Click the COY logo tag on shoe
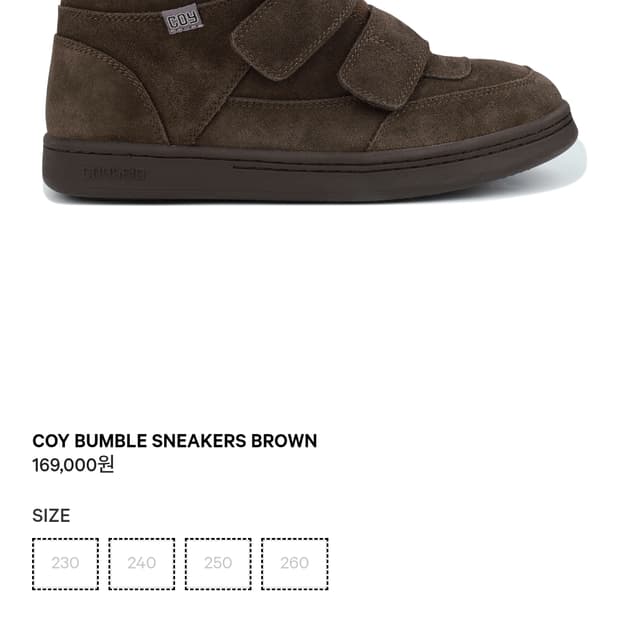Screen dimensions: 620x620 tap(182, 21)
